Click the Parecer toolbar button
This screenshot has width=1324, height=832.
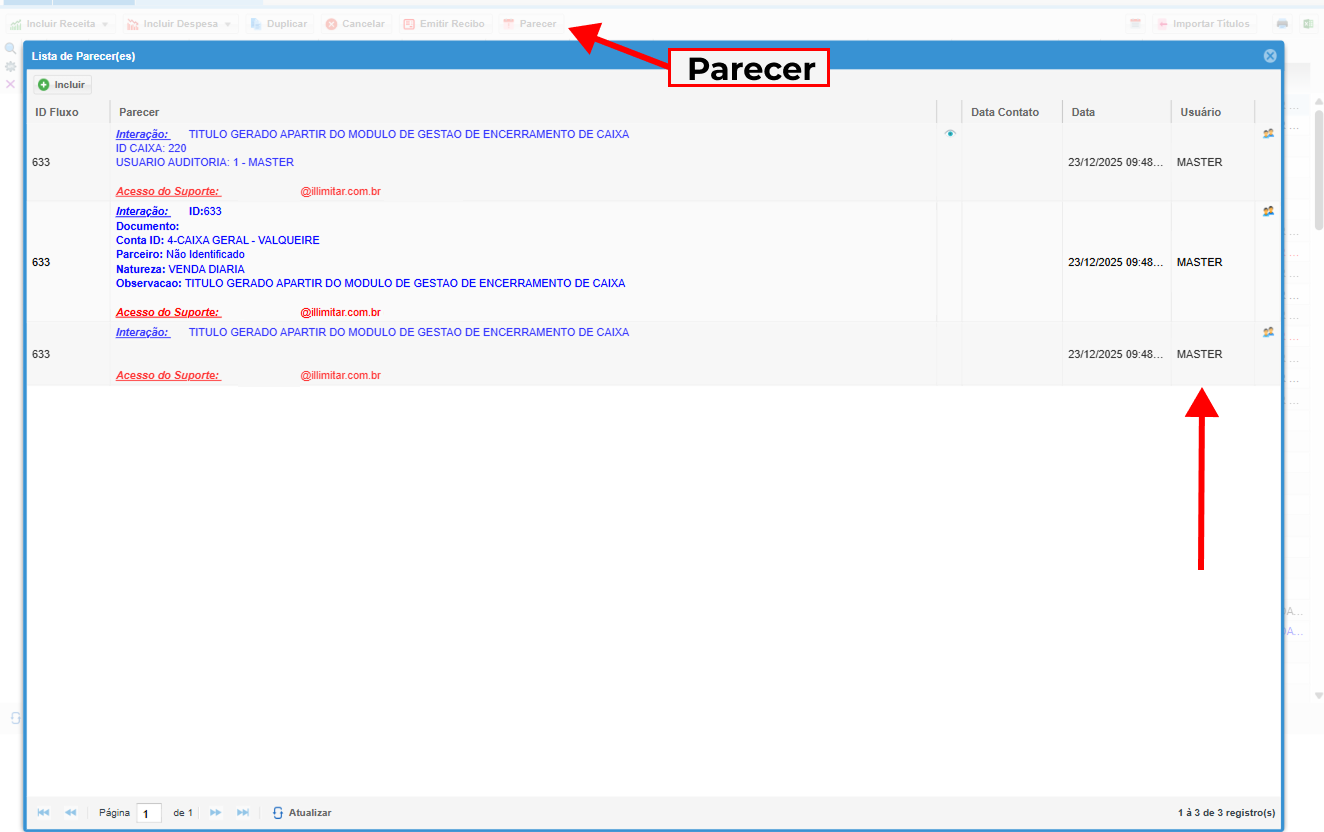[529, 24]
